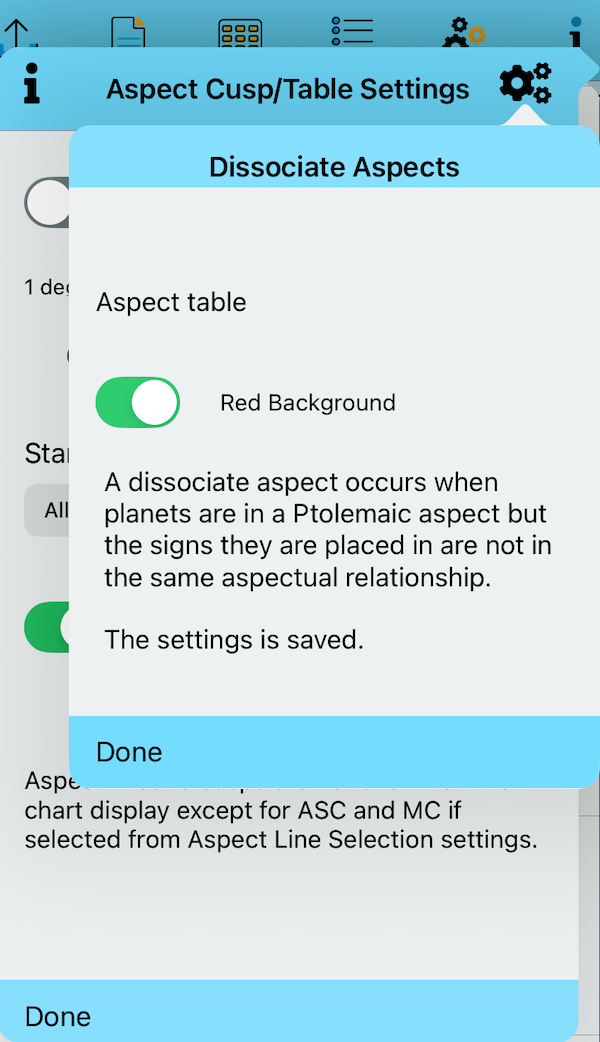Tap the Dissociate Aspects popup title
The image size is (600, 1042).
pos(334,167)
